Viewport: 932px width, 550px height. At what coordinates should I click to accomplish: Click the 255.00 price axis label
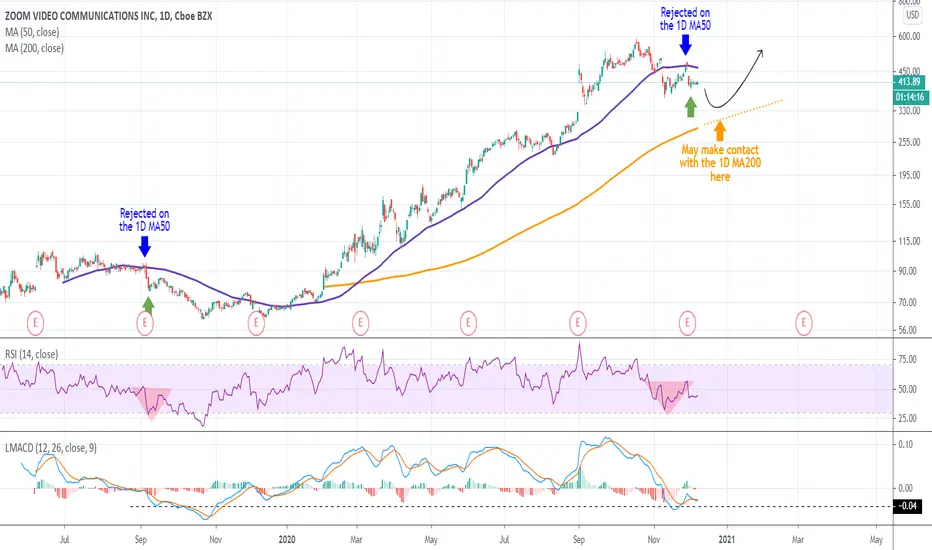(909, 142)
